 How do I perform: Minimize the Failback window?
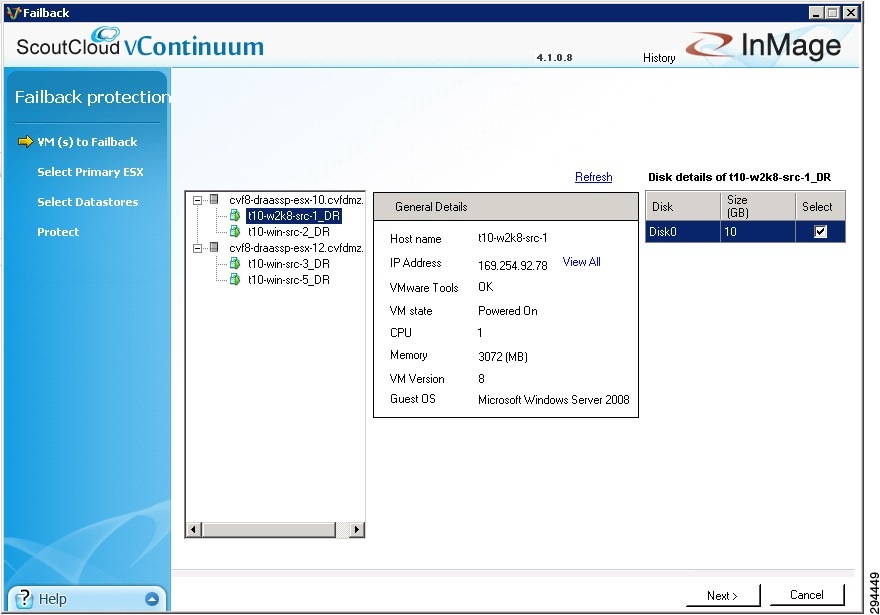(817, 13)
